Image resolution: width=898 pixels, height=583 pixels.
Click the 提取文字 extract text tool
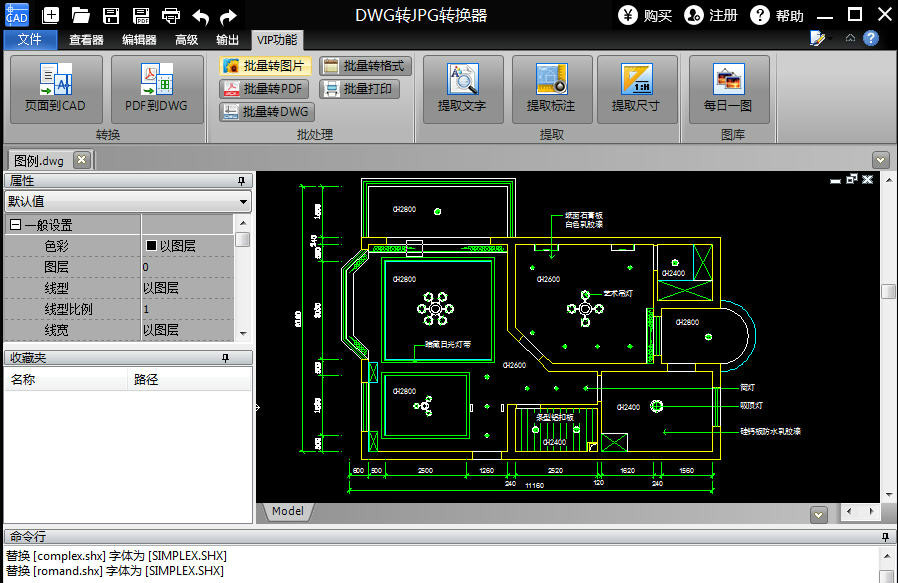[463, 89]
